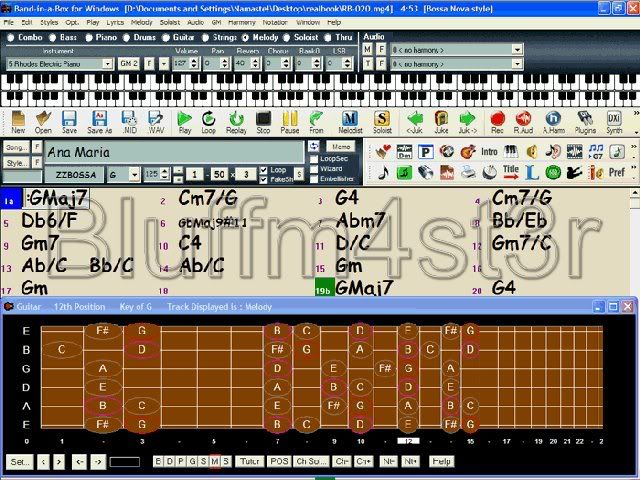Adjust the Reverb 40 stepper
Viewport: 640px width, 480px height.
255,63
